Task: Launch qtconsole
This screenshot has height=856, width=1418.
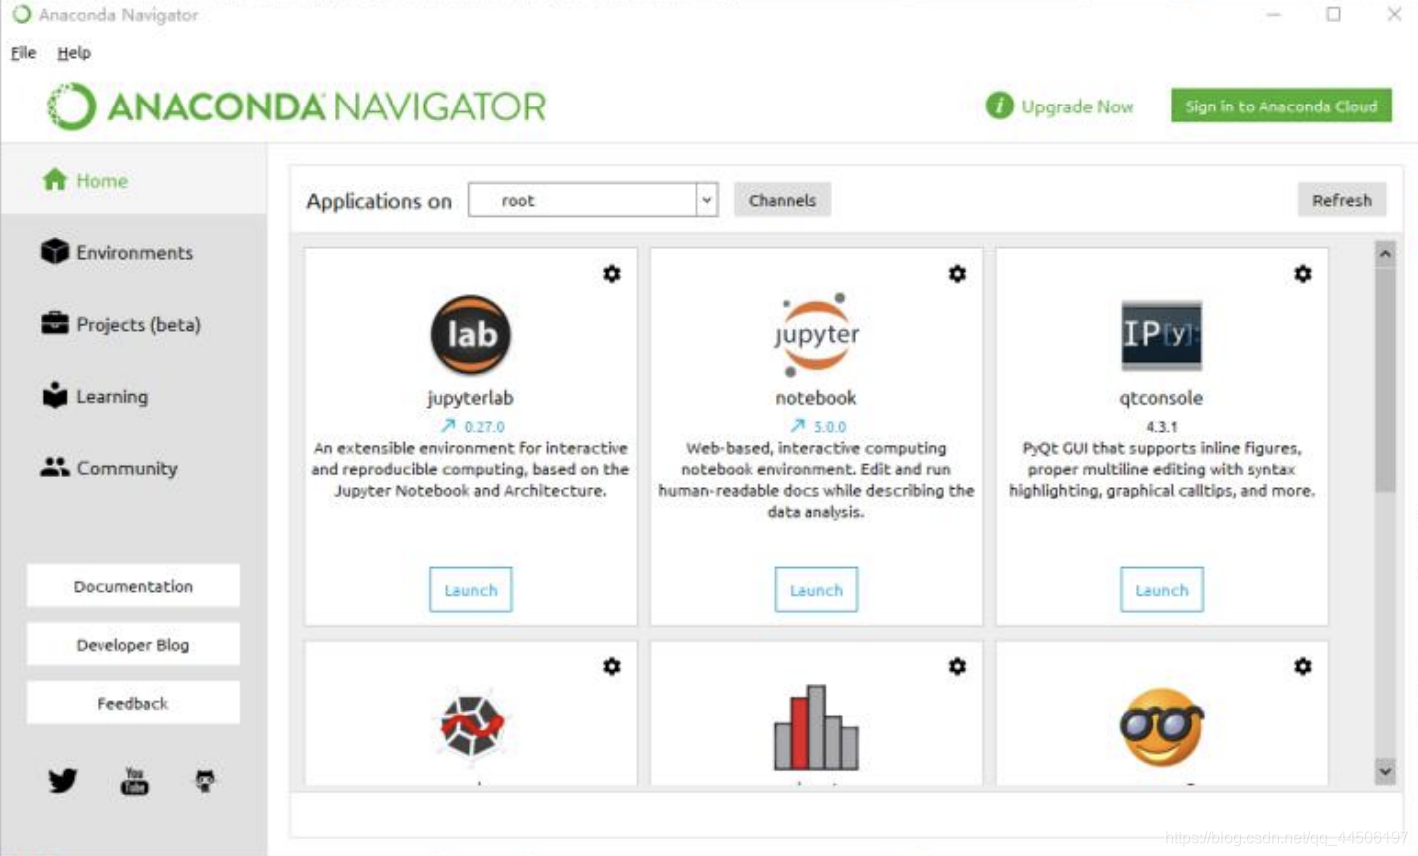Action: (1162, 590)
